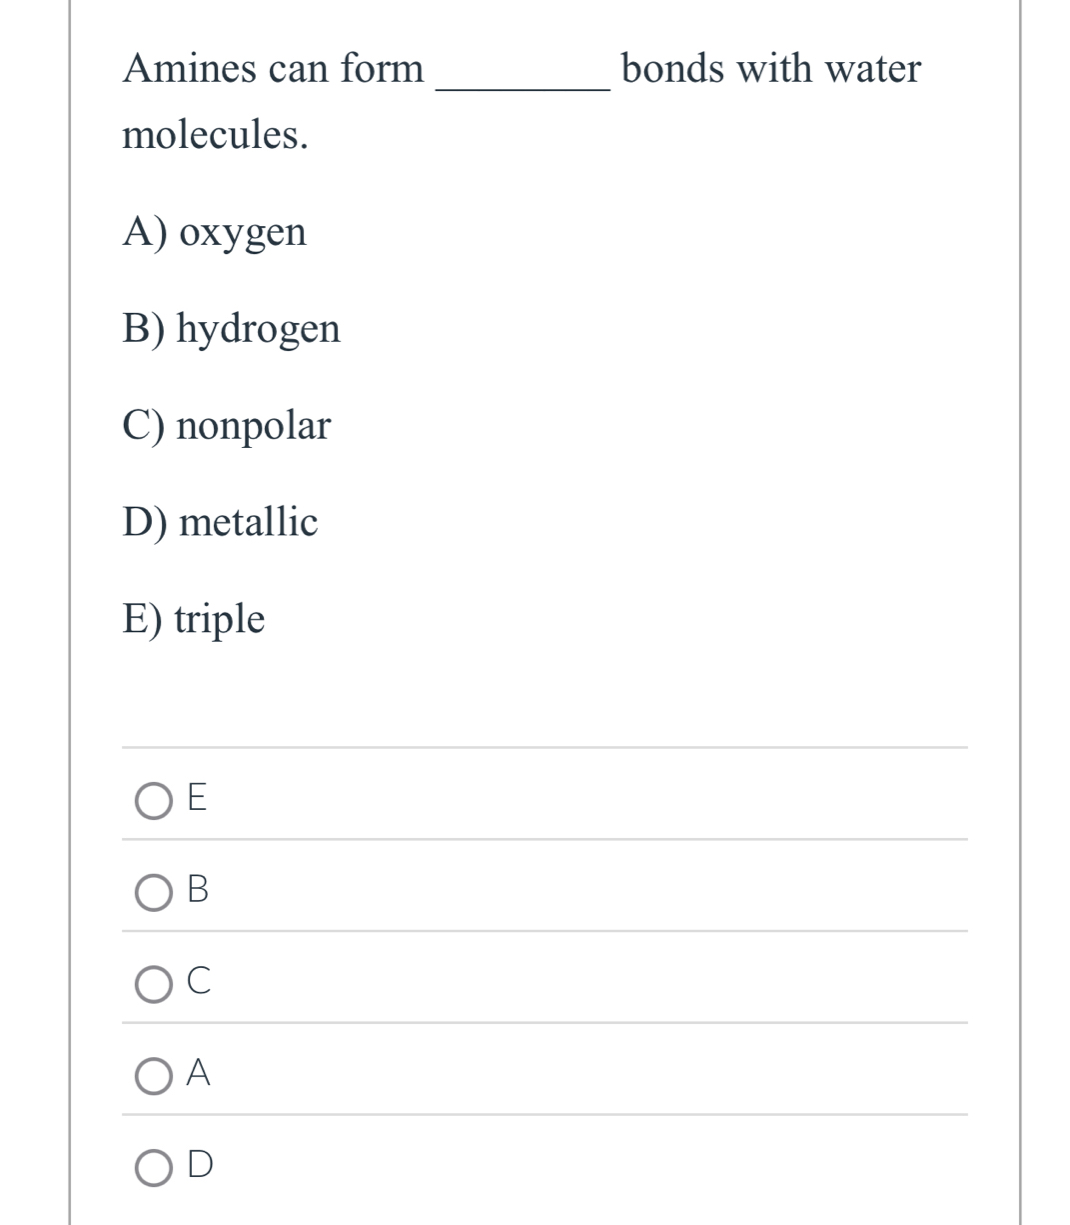Click the option text 'E) triple'
This screenshot has width=1070, height=1225.
pyautogui.click(x=192, y=618)
